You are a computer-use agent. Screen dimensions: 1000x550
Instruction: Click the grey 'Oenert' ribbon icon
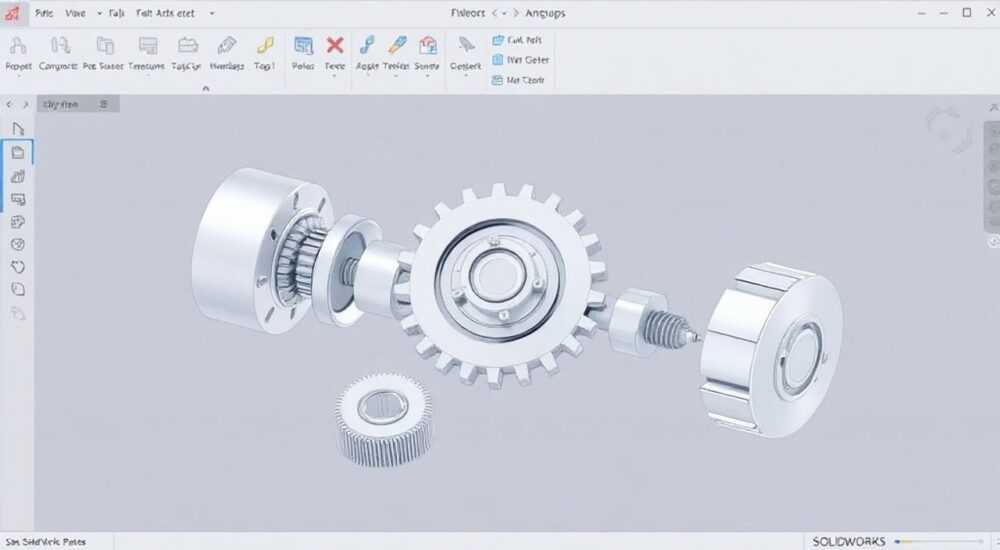pos(466,45)
